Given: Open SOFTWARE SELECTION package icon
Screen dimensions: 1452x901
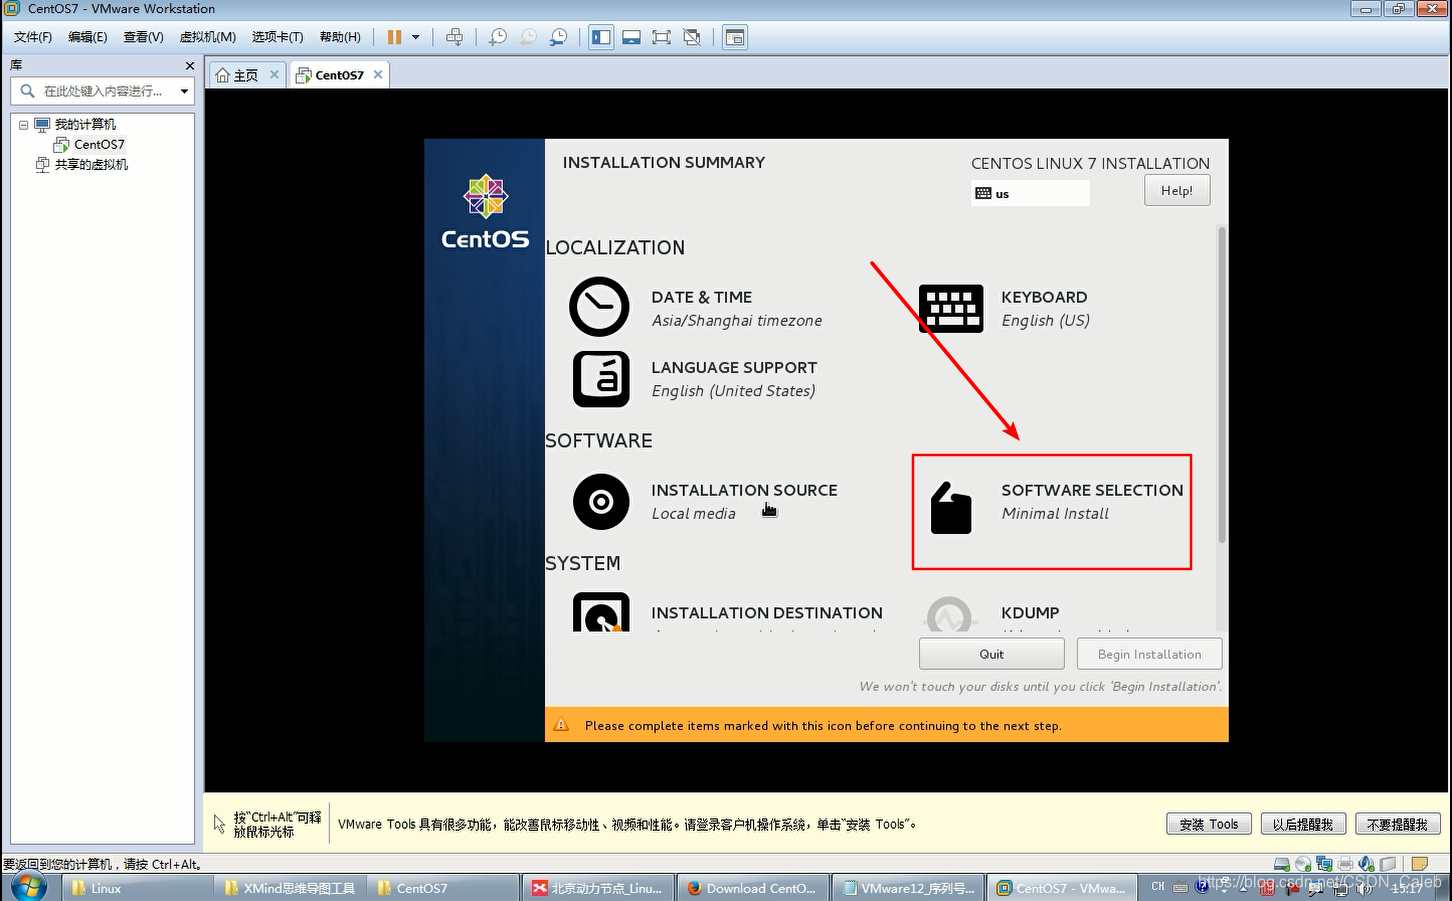Looking at the screenshot, I should [951, 508].
